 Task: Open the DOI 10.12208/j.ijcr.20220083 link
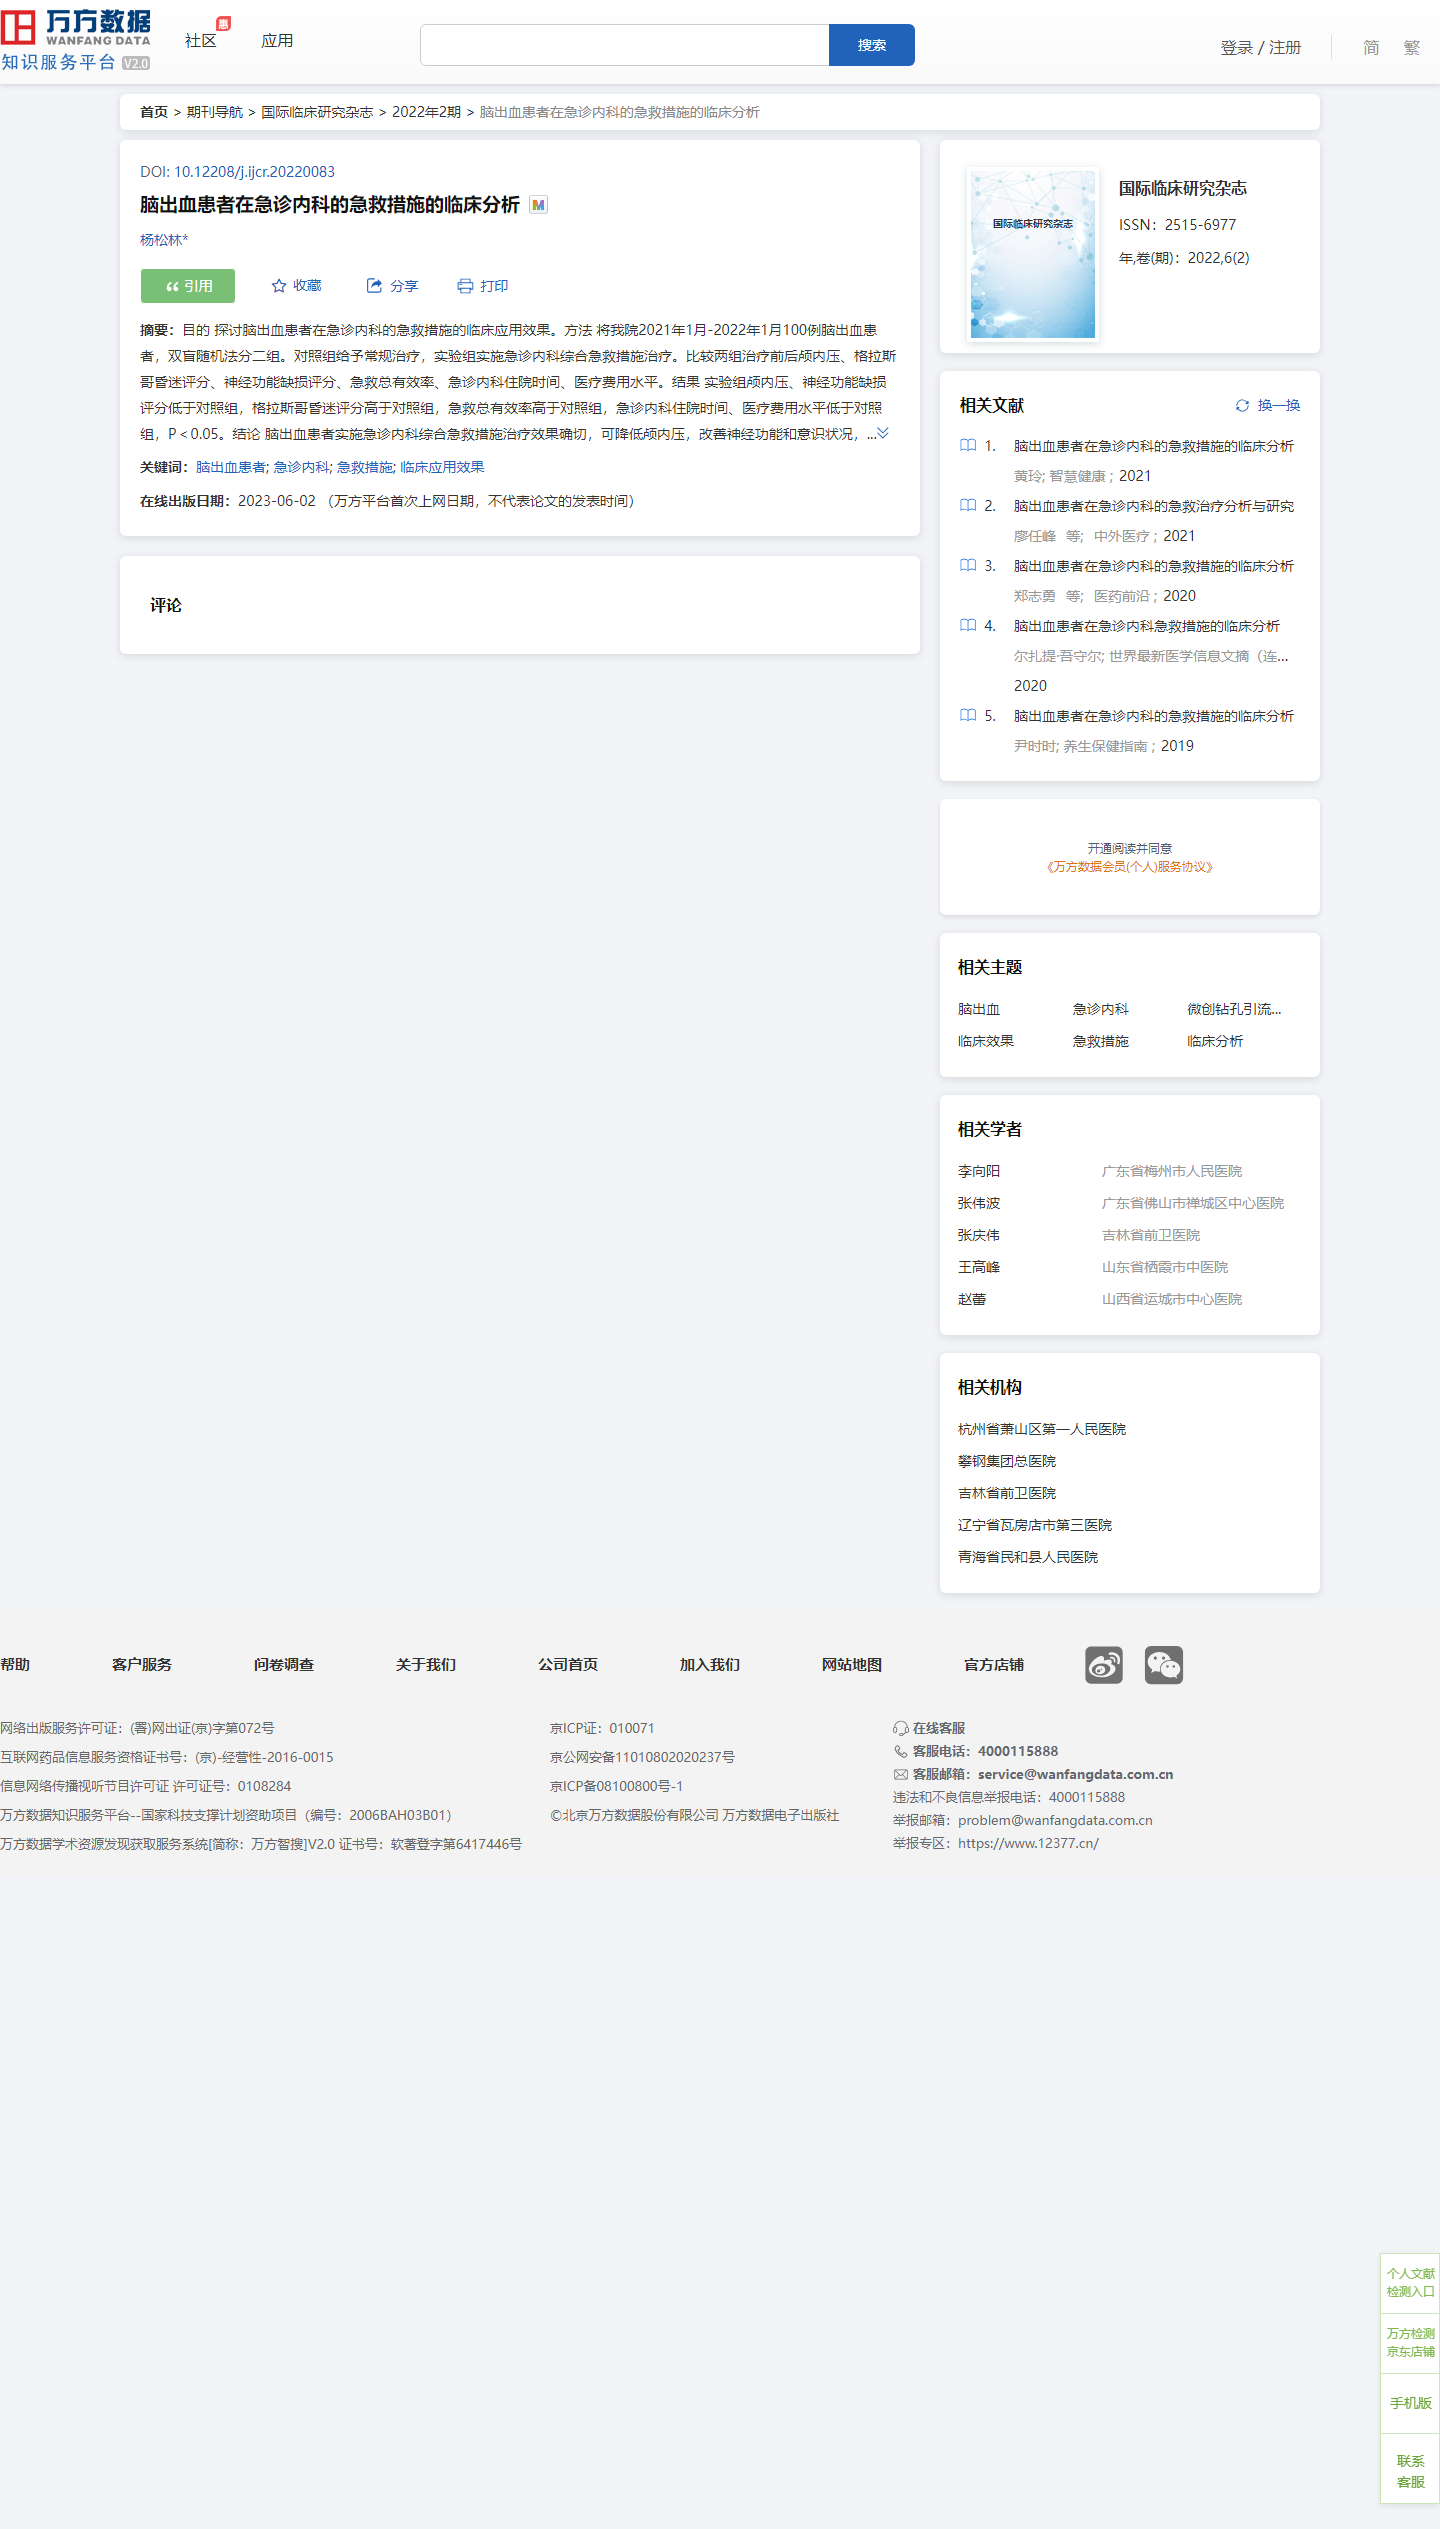[x=254, y=172]
